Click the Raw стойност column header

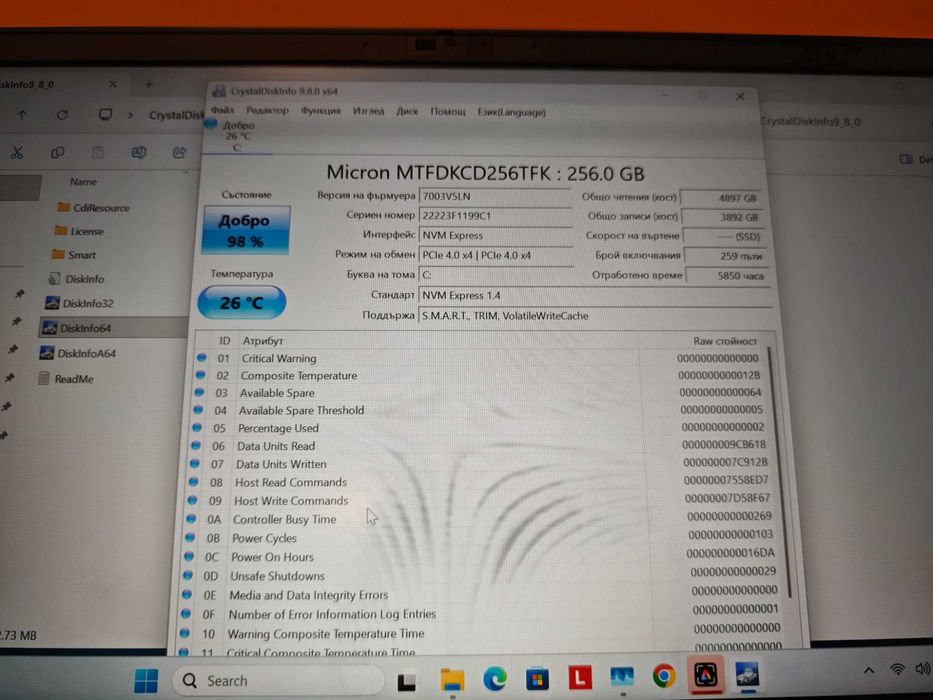(x=725, y=342)
